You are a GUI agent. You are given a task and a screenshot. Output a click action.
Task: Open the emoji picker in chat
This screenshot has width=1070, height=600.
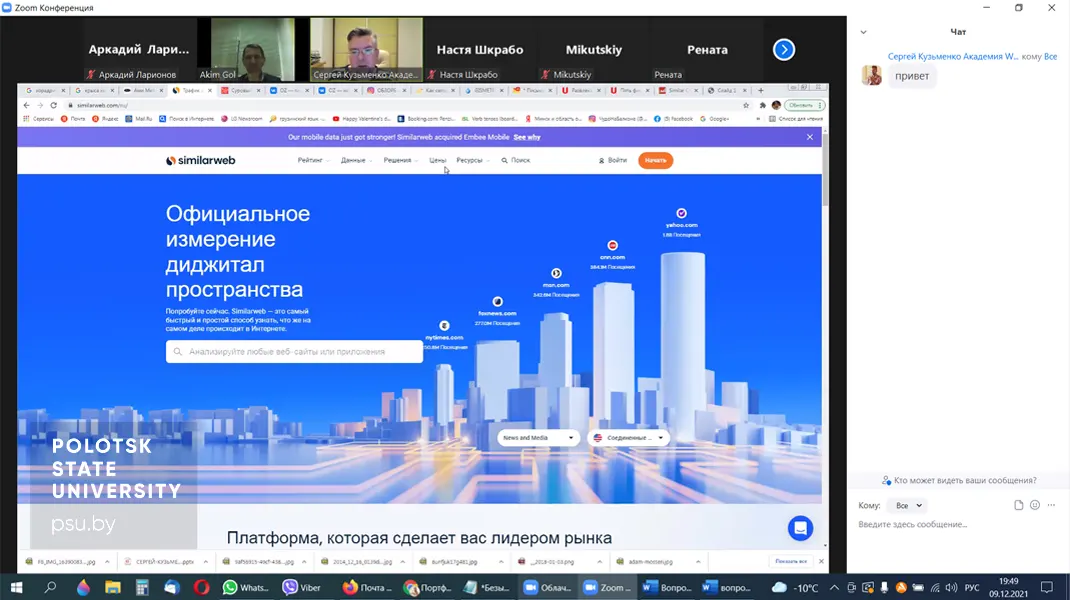click(1035, 505)
